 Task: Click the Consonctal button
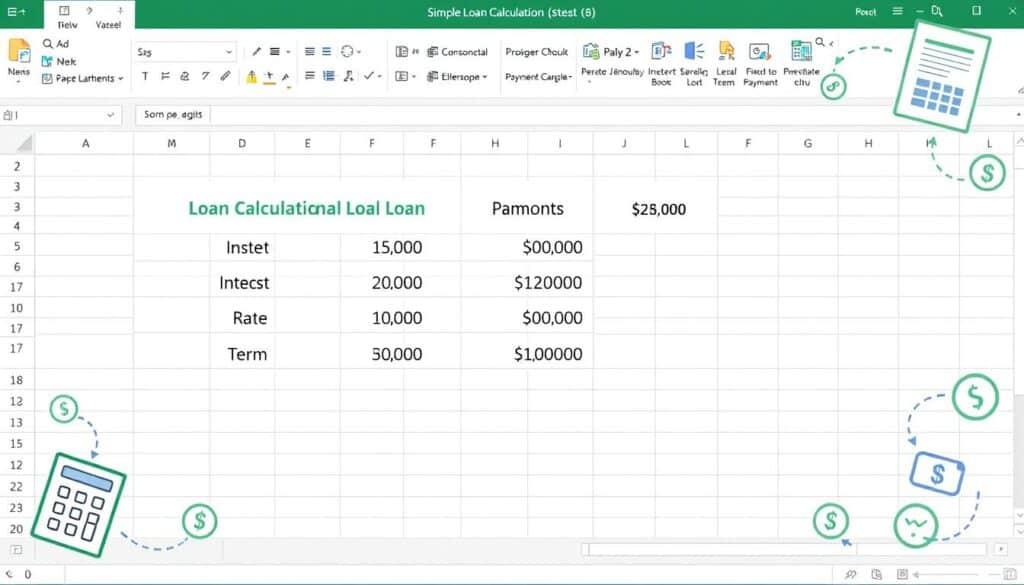tap(457, 52)
